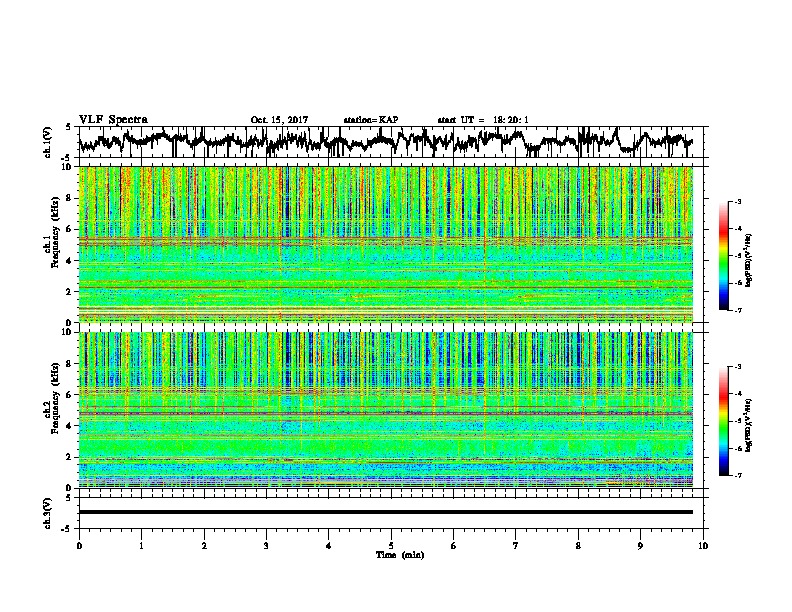Click the "-3" label on ch.1 colorbar
The width and height of the screenshot is (792, 612).
click(737, 202)
